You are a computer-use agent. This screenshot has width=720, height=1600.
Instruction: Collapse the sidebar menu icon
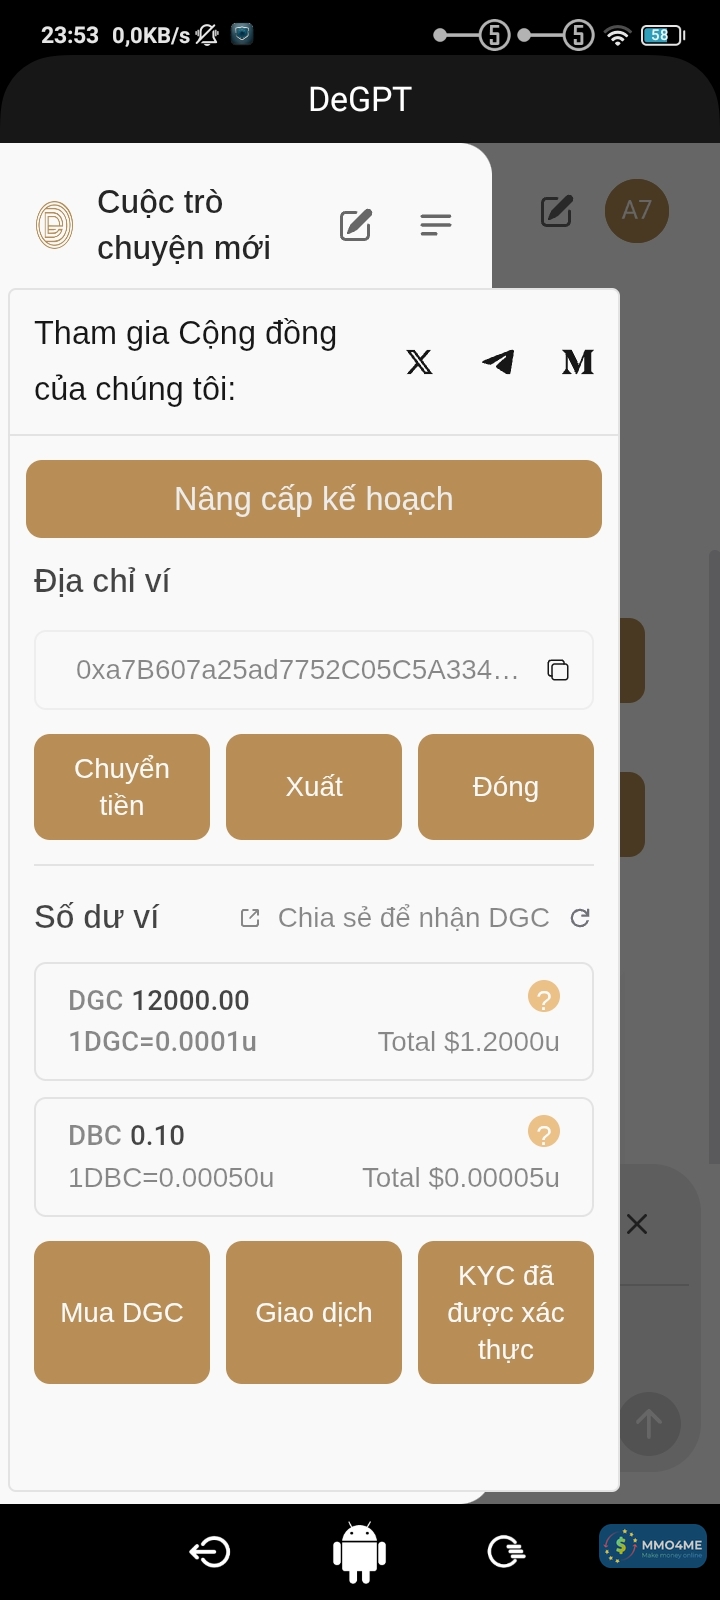[x=436, y=226]
